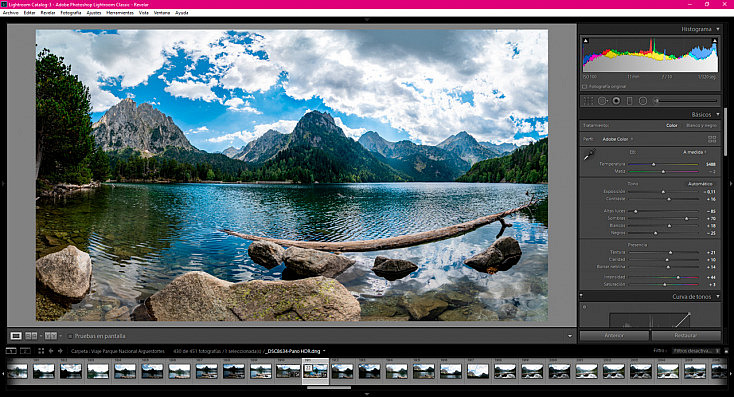Image resolution: width=734 pixels, height=397 pixels.
Task: Click the Temperatura slider handle
Action: point(653,164)
